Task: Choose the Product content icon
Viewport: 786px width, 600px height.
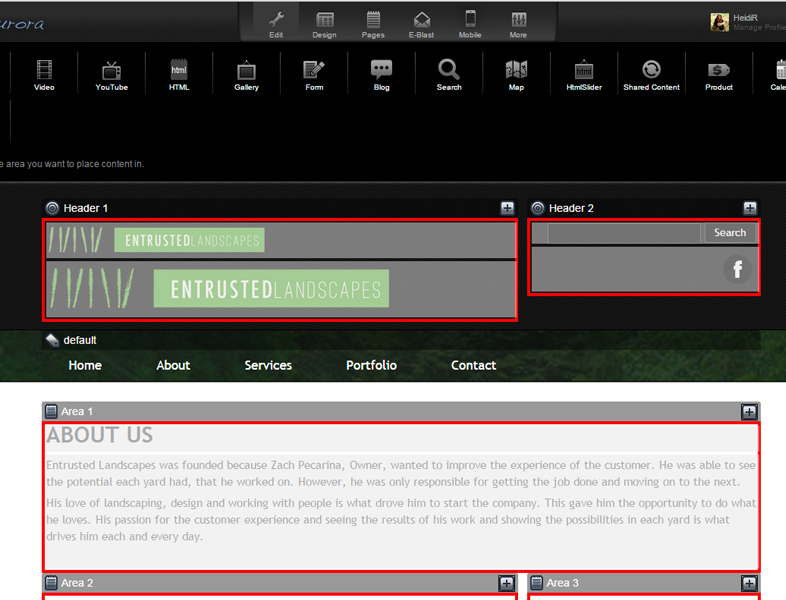Action: [x=719, y=75]
